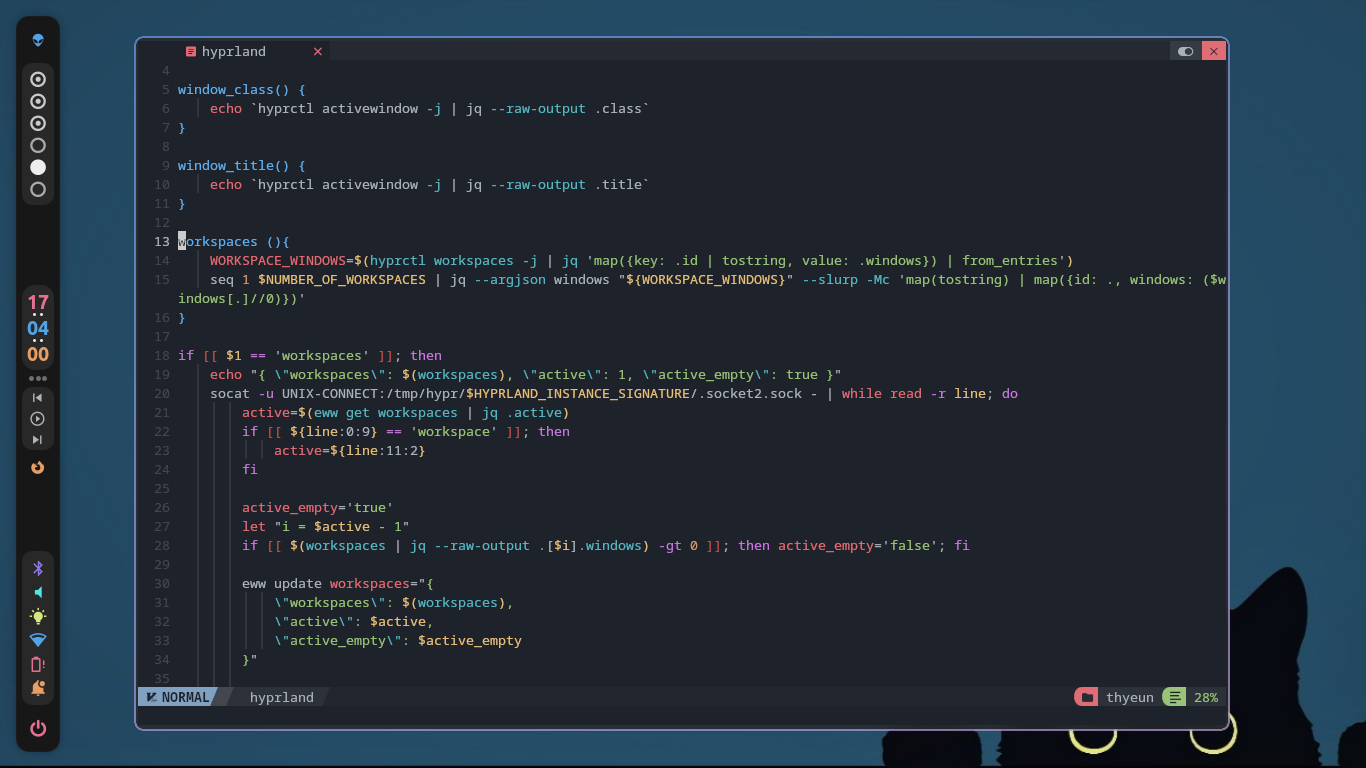Close the editor with the red X button
Screen dimensions: 1366x768
coord(1214,51)
